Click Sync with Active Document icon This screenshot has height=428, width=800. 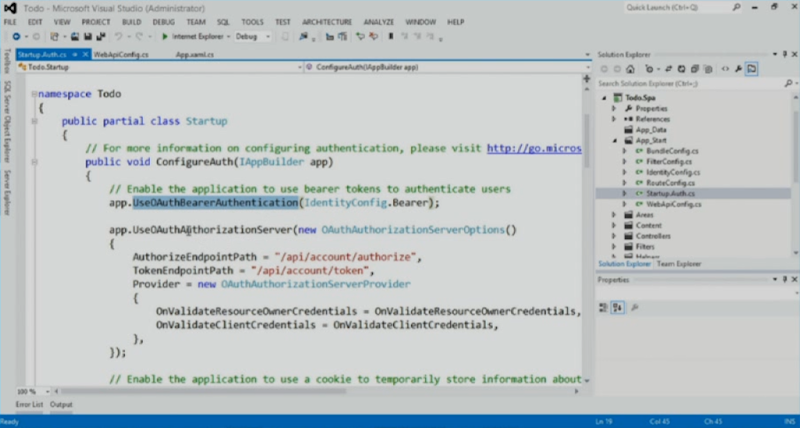(668, 69)
